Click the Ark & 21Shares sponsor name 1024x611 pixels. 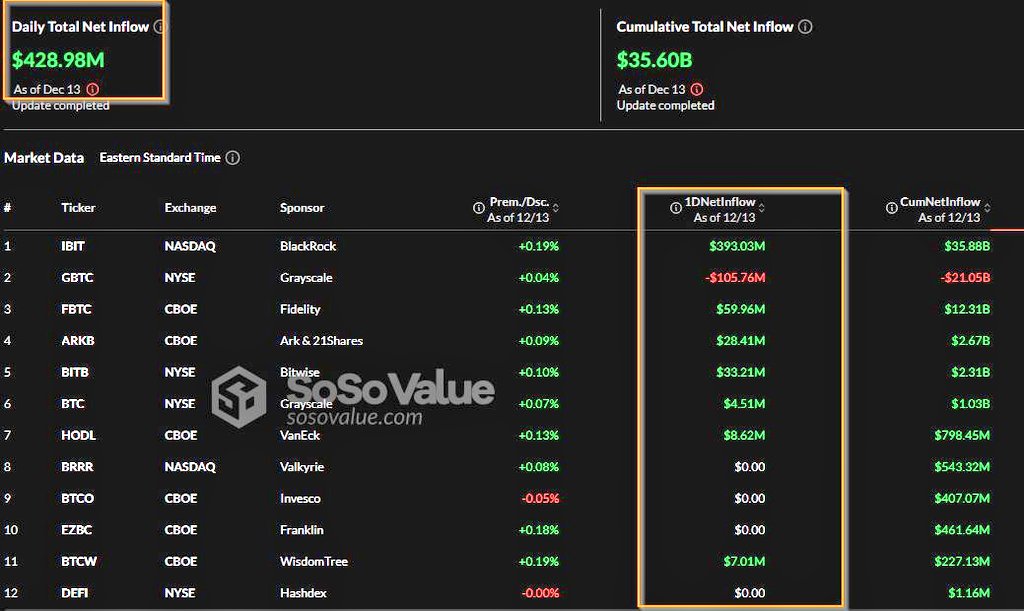tap(321, 341)
